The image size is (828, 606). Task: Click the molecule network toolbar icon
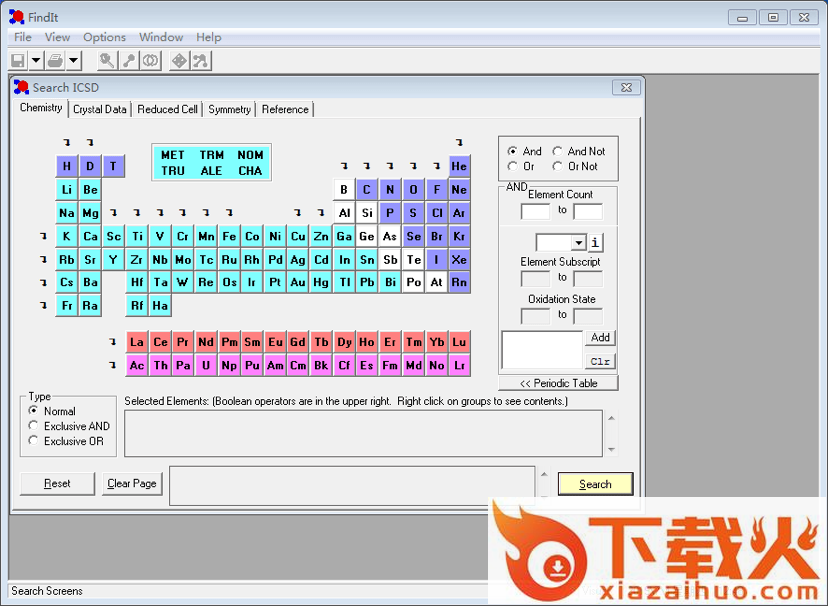[x=201, y=61]
